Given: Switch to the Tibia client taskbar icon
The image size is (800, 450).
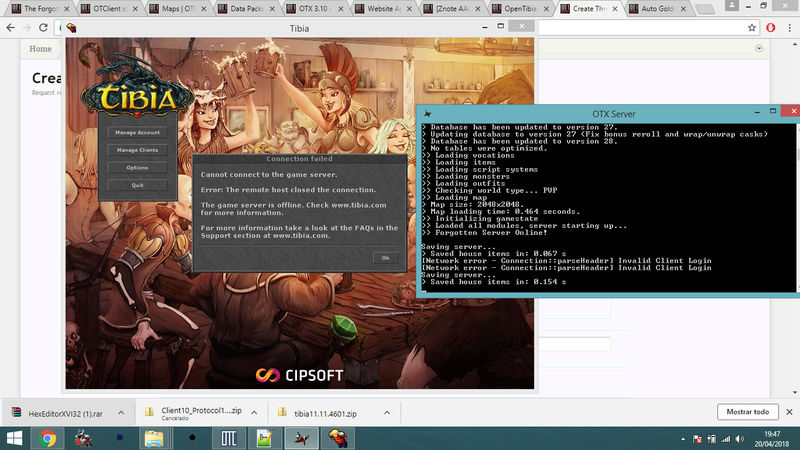Looking at the screenshot, I should click(x=338, y=438).
